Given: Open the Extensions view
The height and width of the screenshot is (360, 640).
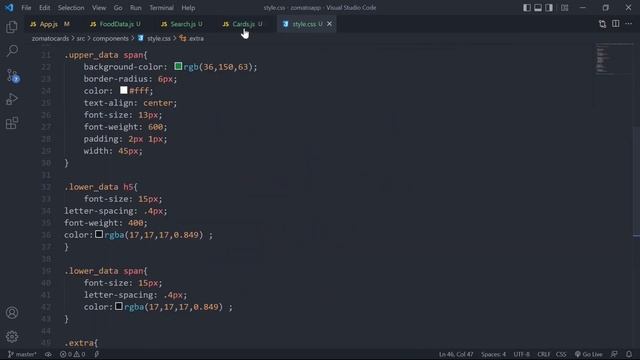Looking at the screenshot, I should coord(12,123).
